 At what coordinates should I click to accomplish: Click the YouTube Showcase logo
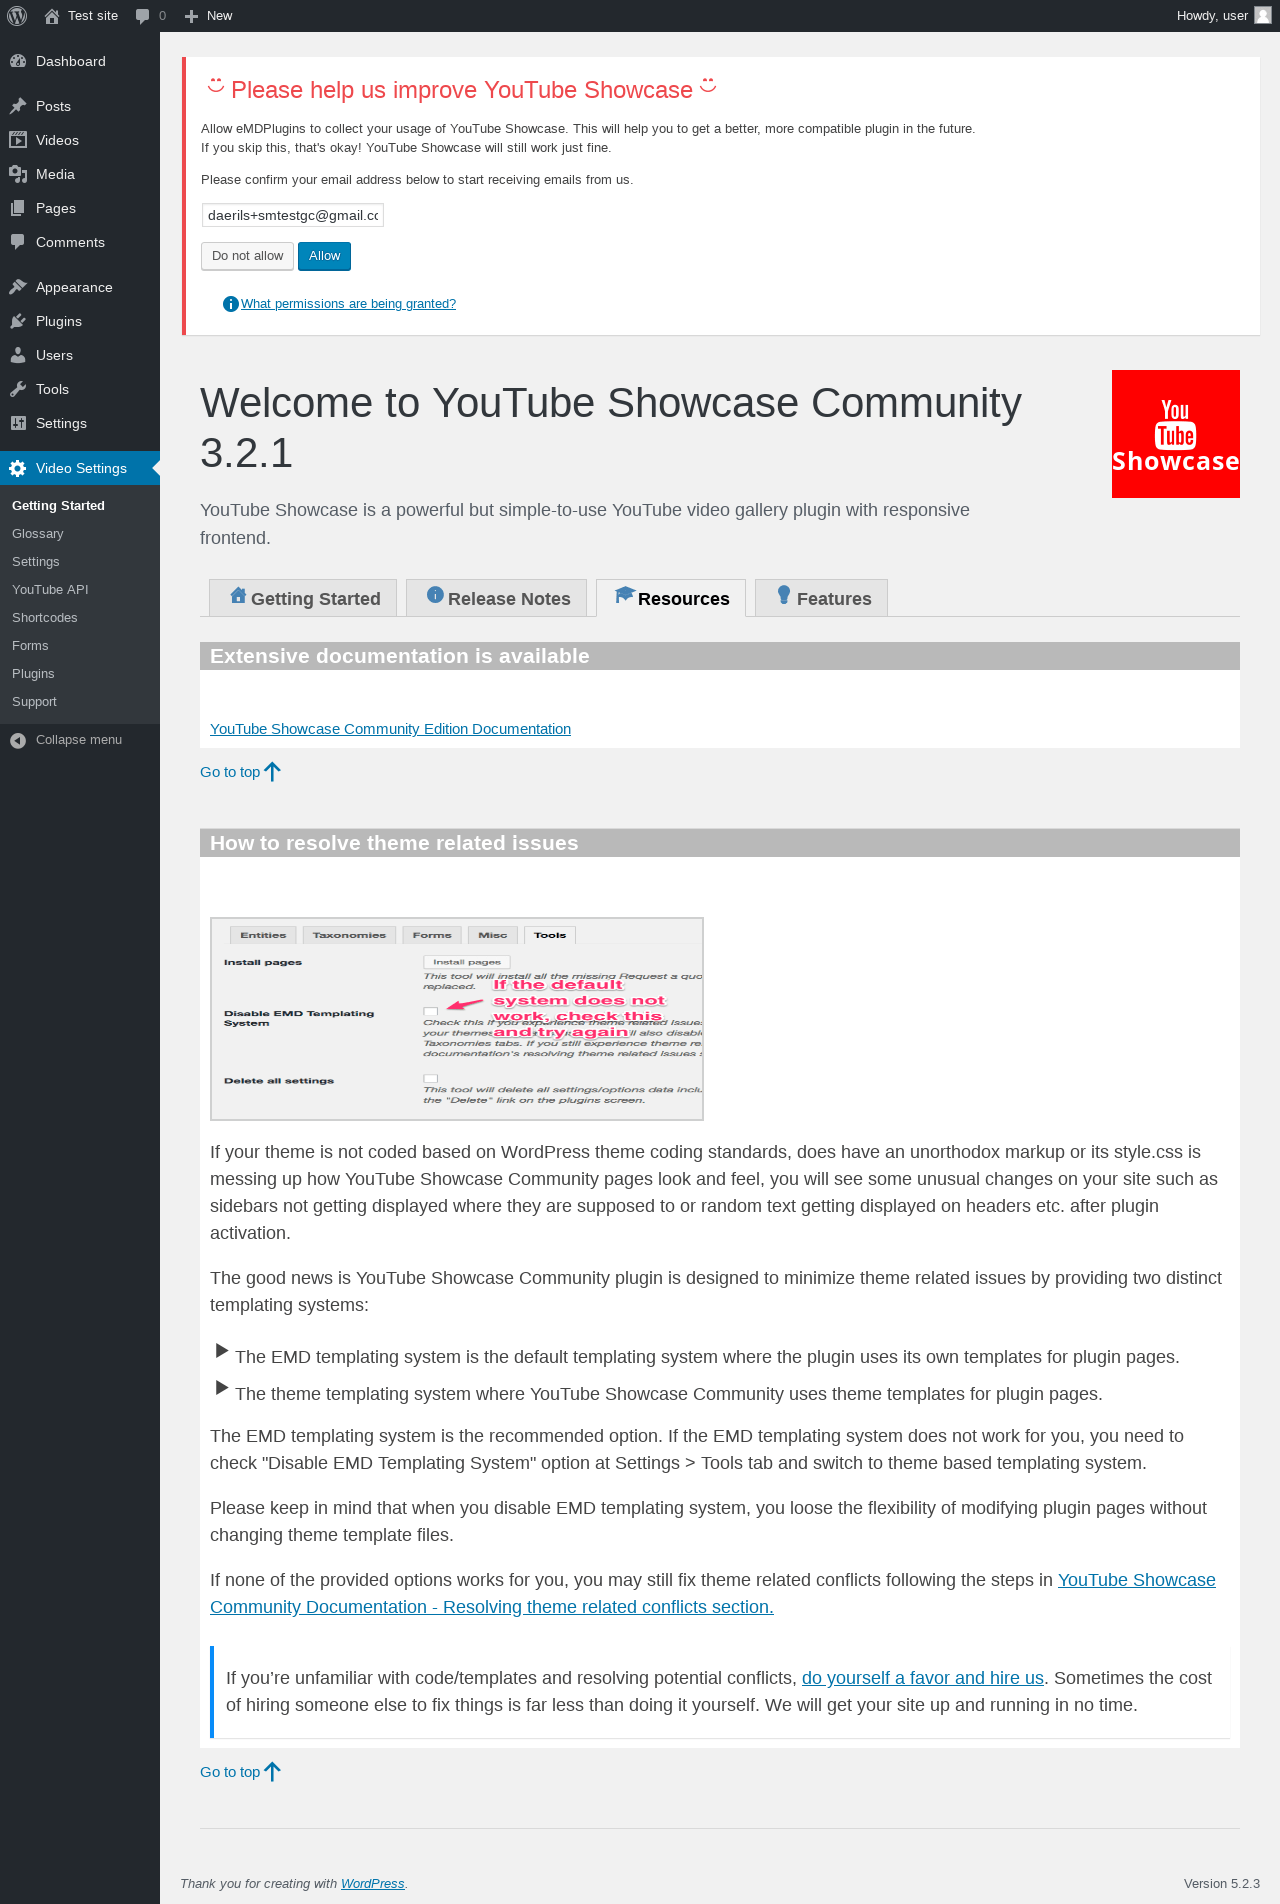1176,434
